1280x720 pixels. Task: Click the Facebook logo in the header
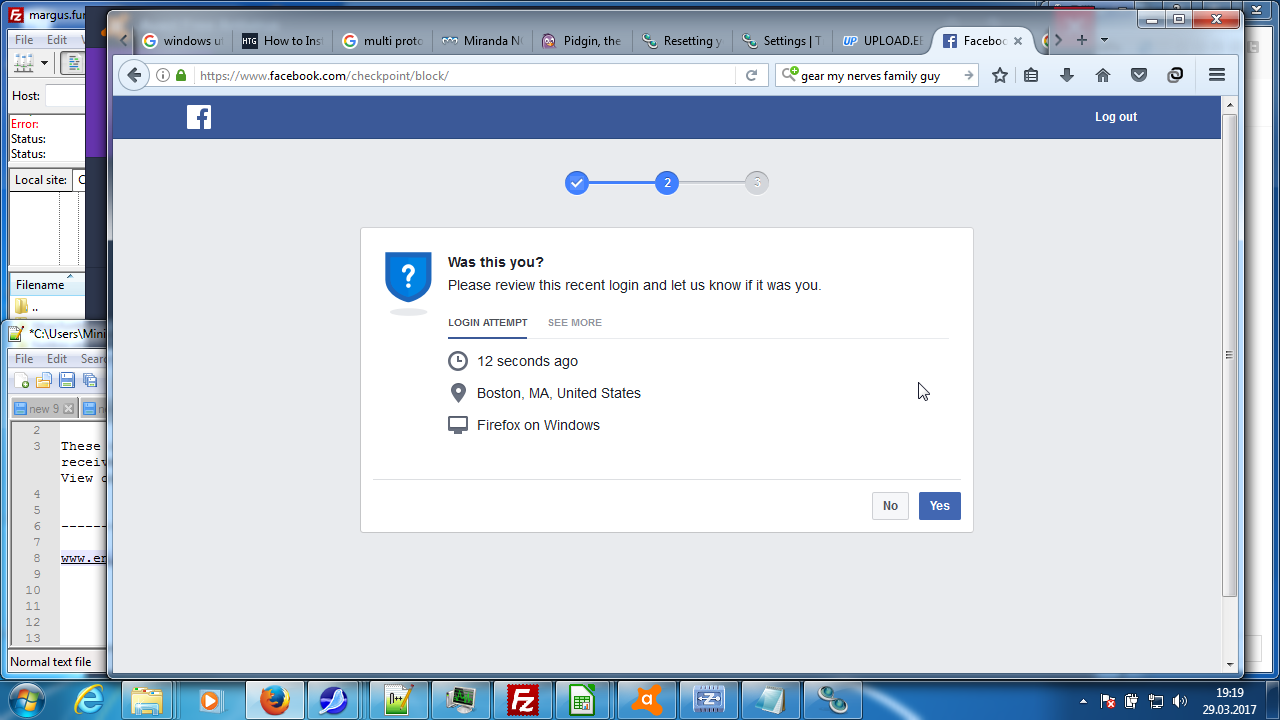[199, 117]
